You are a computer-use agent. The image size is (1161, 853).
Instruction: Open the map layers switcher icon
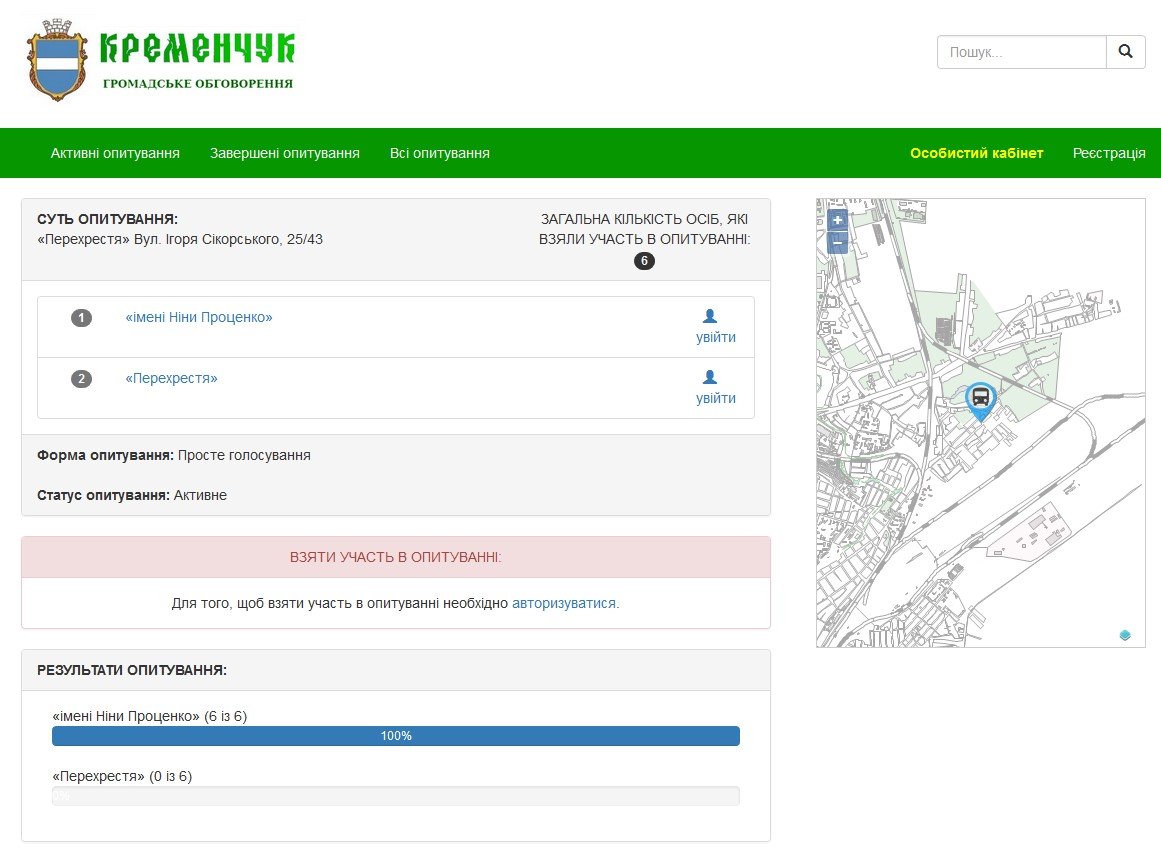1125,635
